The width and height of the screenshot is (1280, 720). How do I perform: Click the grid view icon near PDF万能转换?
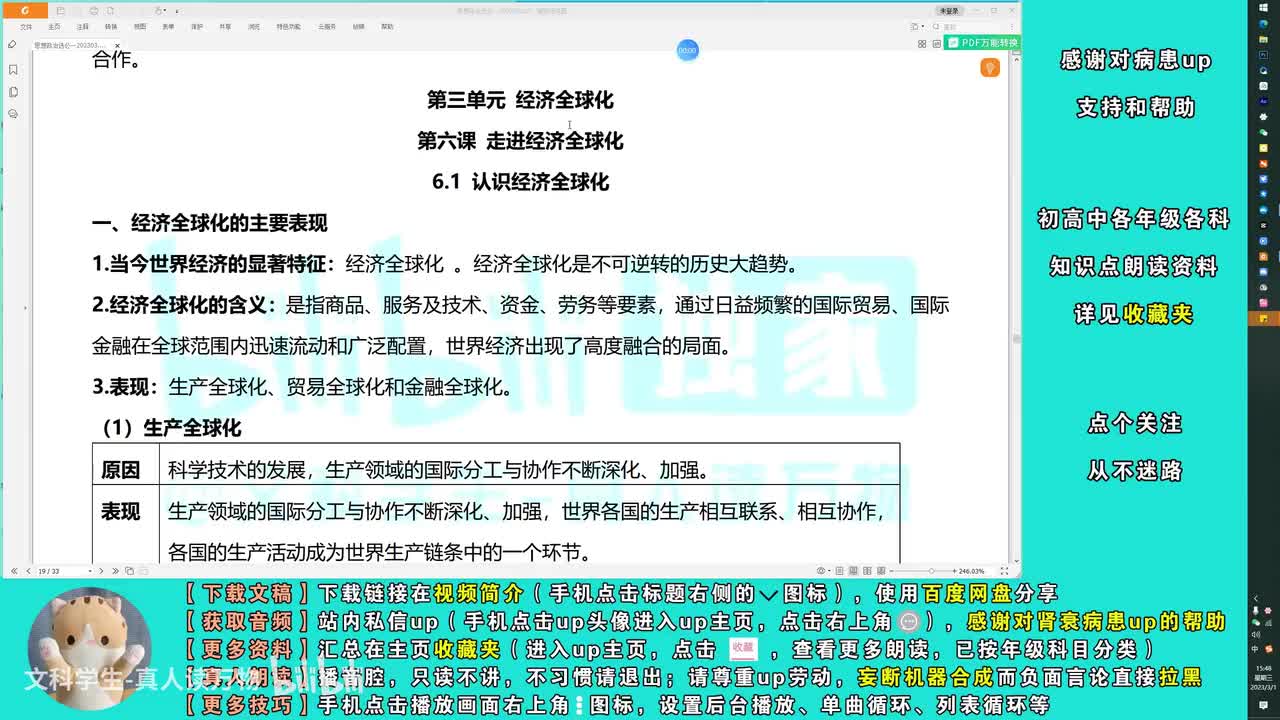coord(922,43)
